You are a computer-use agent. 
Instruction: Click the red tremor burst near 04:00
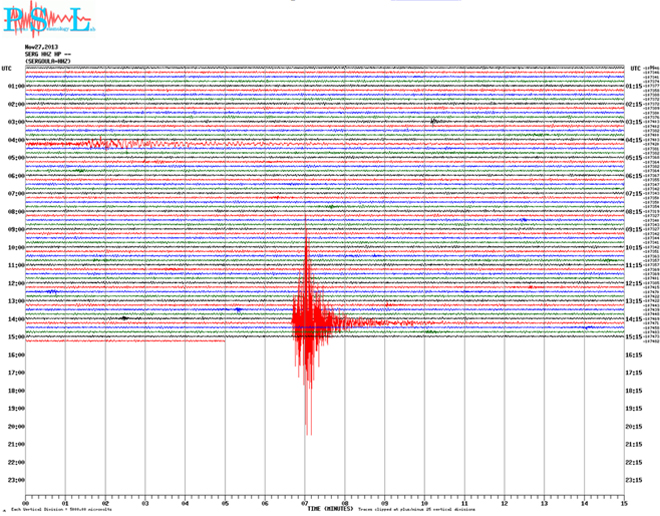coord(100,143)
